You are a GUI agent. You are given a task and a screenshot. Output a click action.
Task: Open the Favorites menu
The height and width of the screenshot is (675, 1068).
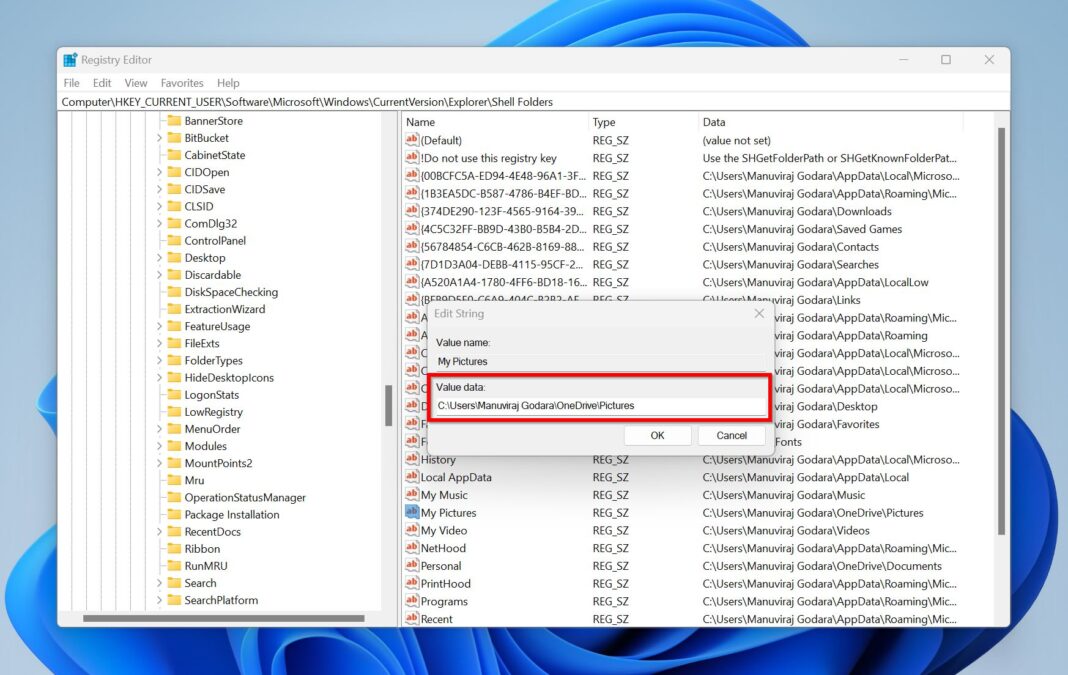[x=181, y=82]
